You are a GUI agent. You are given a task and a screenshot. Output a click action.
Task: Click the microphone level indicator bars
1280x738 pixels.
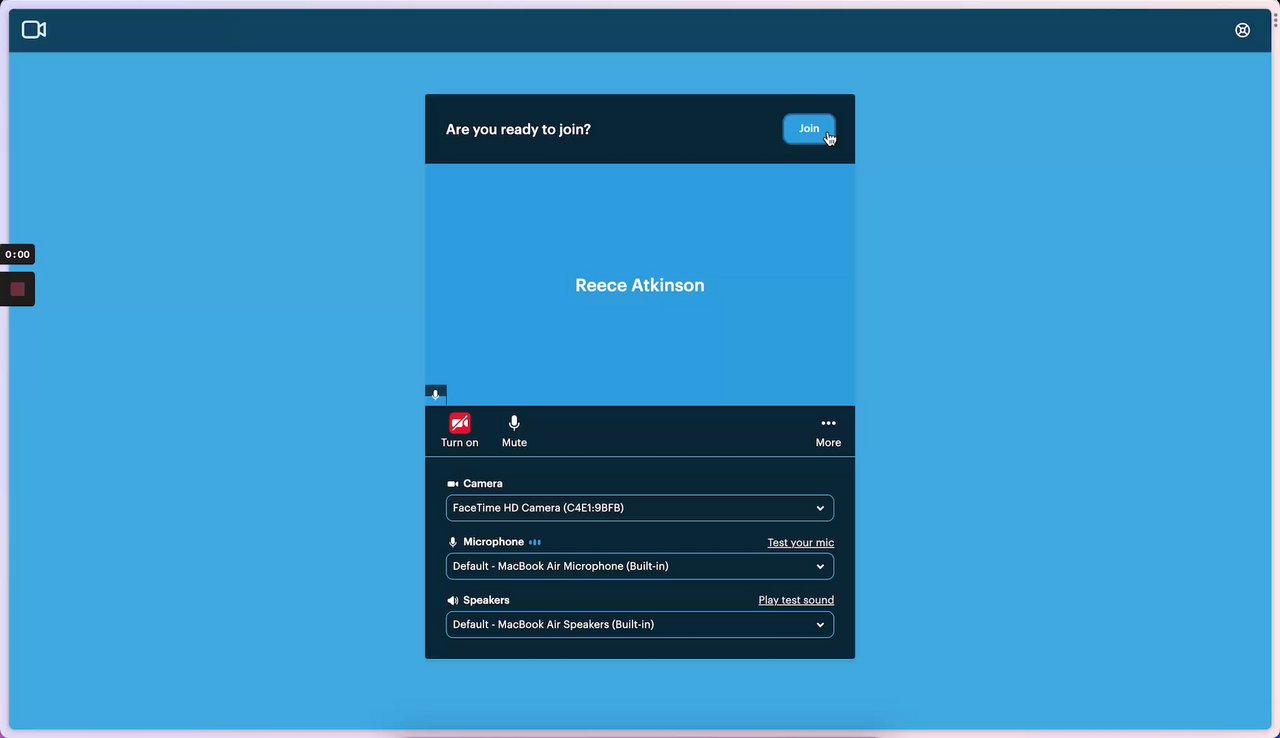coord(535,542)
